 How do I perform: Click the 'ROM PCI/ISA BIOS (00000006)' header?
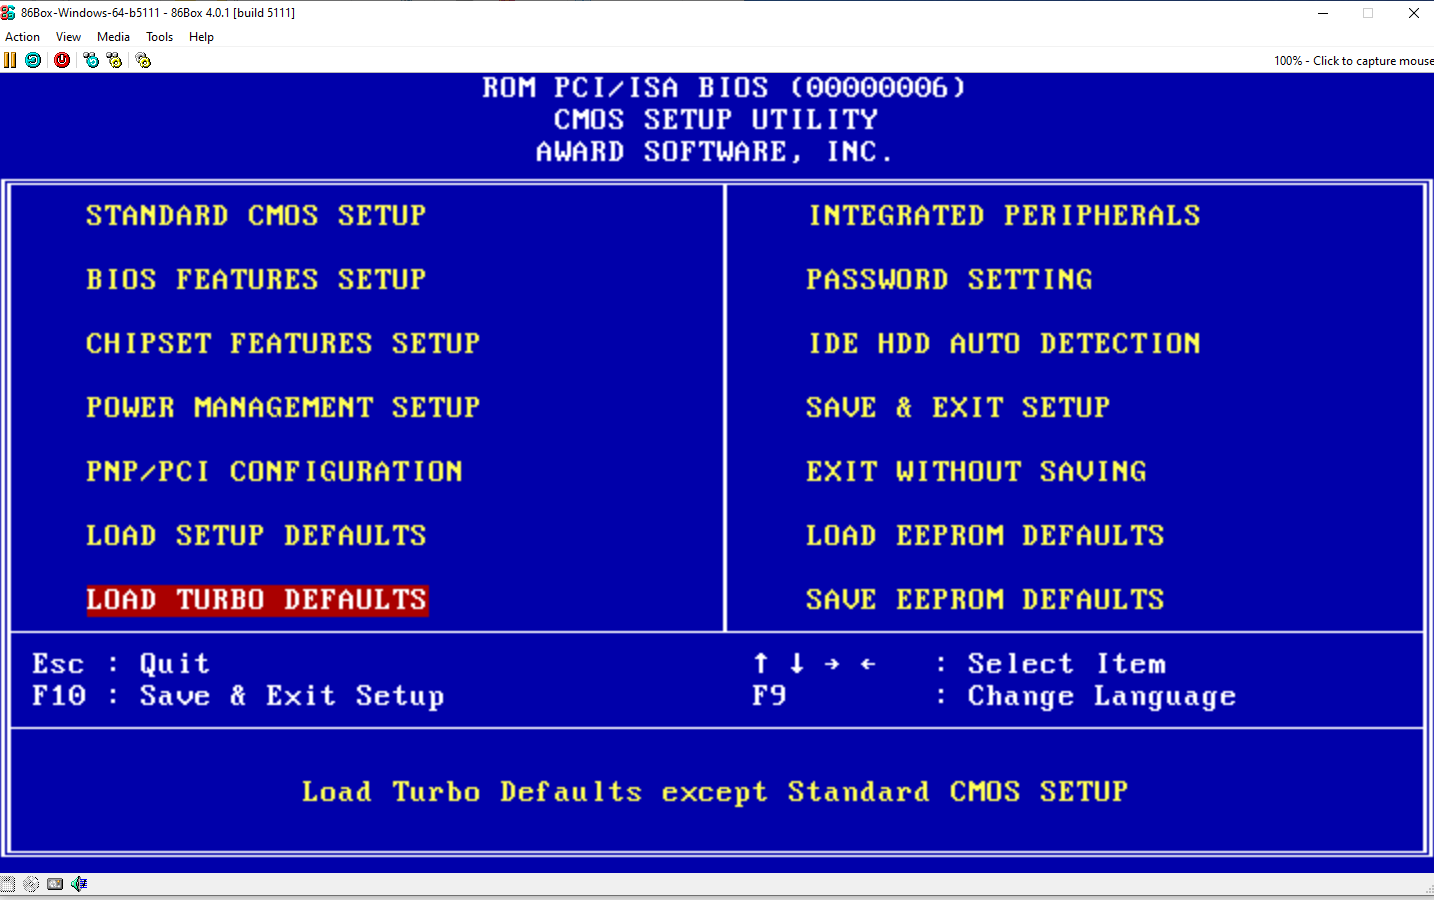tap(724, 87)
